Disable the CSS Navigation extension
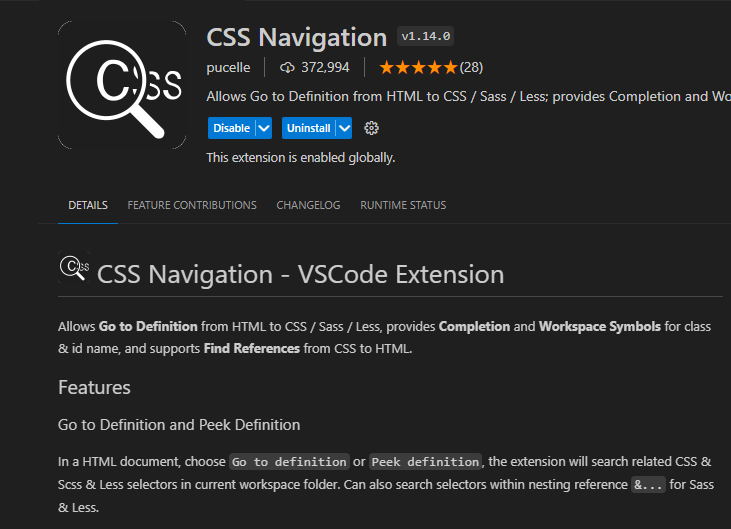 (x=232, y=128)
